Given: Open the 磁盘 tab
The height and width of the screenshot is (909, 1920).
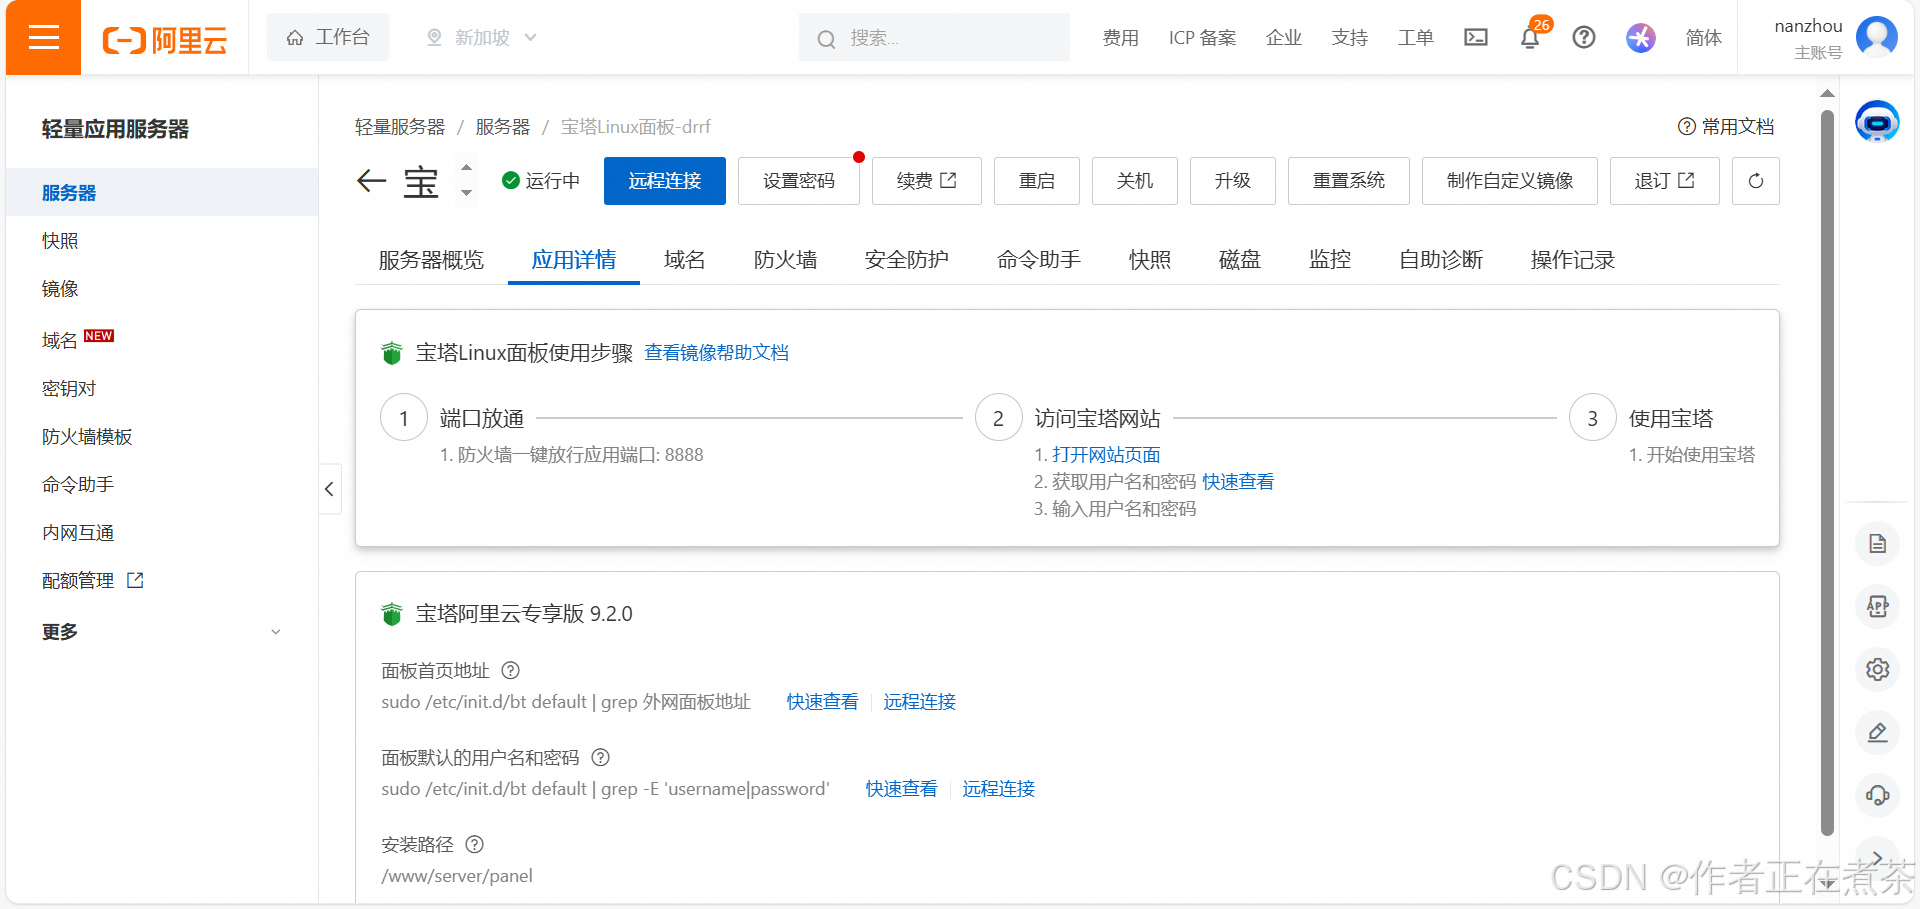Looking at the screenshot, I should click(x=1239, y=260).
